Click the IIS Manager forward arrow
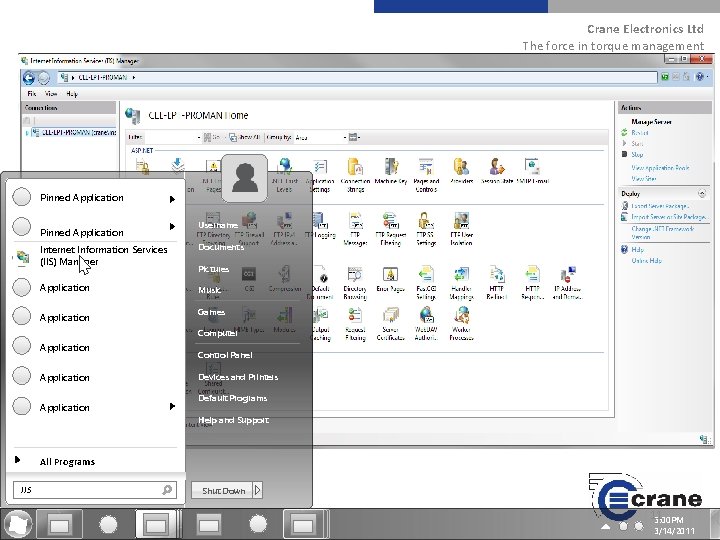 [x=44, y=78]
